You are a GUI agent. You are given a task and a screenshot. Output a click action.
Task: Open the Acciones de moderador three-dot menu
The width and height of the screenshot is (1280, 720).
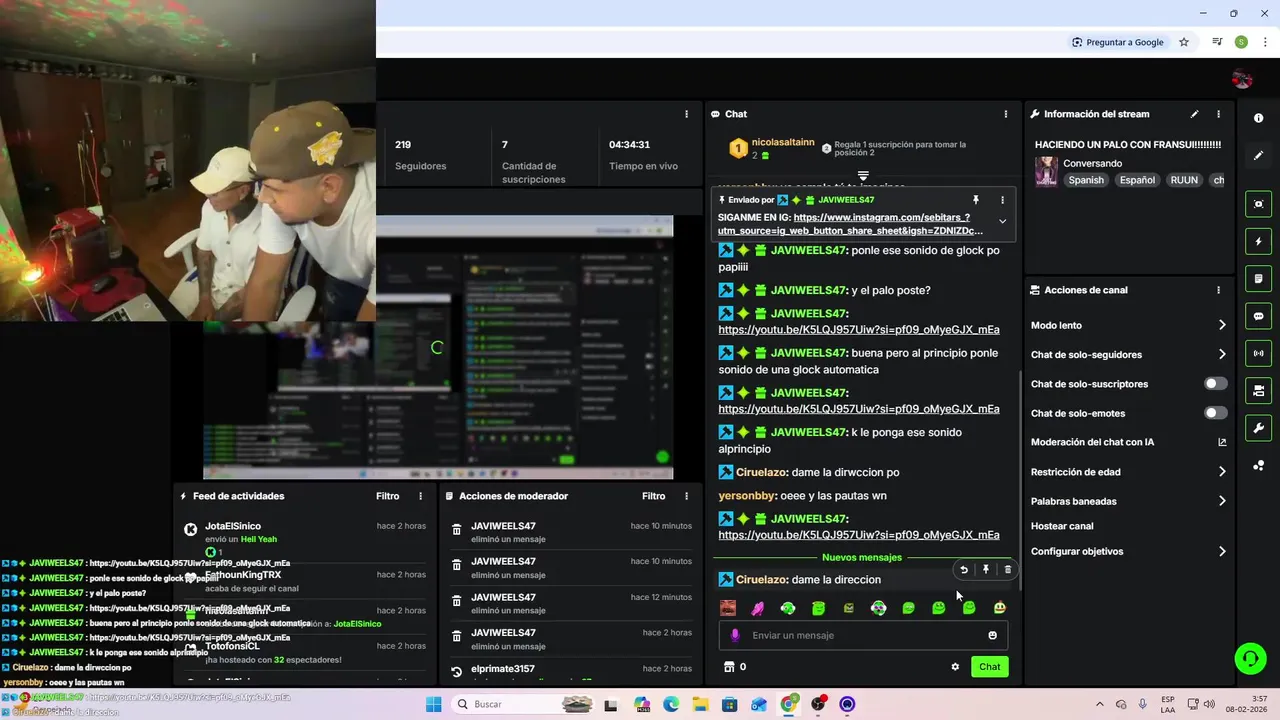[x=686, y=496]
